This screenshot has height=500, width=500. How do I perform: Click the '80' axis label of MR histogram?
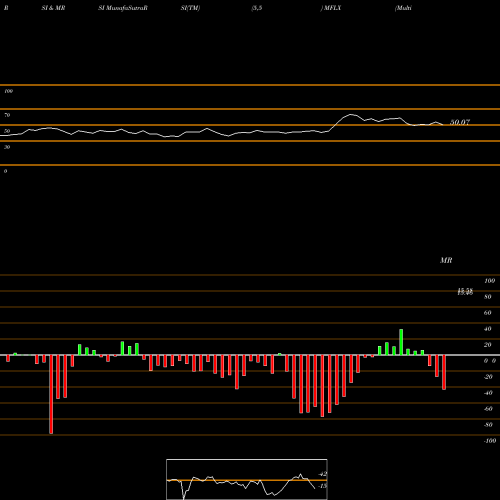[488, 297]
